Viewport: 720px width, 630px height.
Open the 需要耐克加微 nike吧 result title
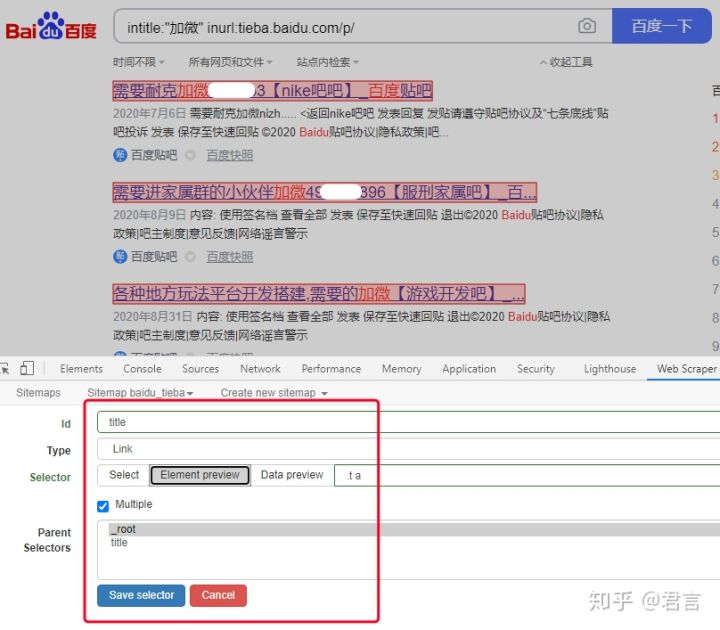click(x=272, y=90)
